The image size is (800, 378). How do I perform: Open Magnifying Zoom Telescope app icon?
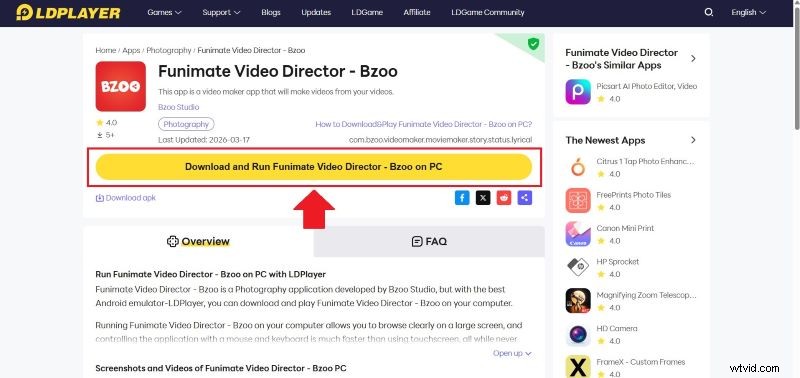click(x=578, y=301)
